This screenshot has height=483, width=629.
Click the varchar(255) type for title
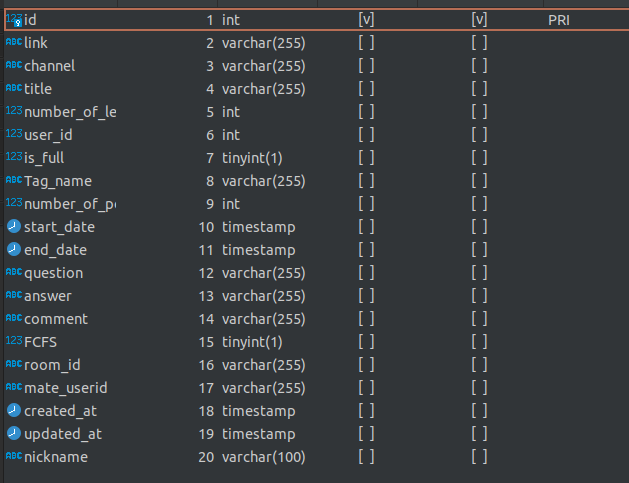(x=264, y=89)
